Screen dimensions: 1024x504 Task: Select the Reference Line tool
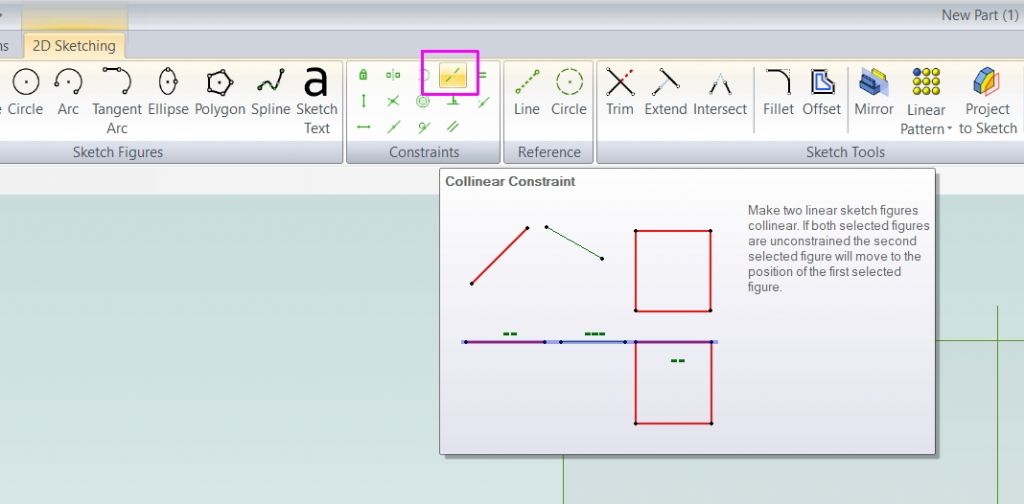tap(526, 93)
